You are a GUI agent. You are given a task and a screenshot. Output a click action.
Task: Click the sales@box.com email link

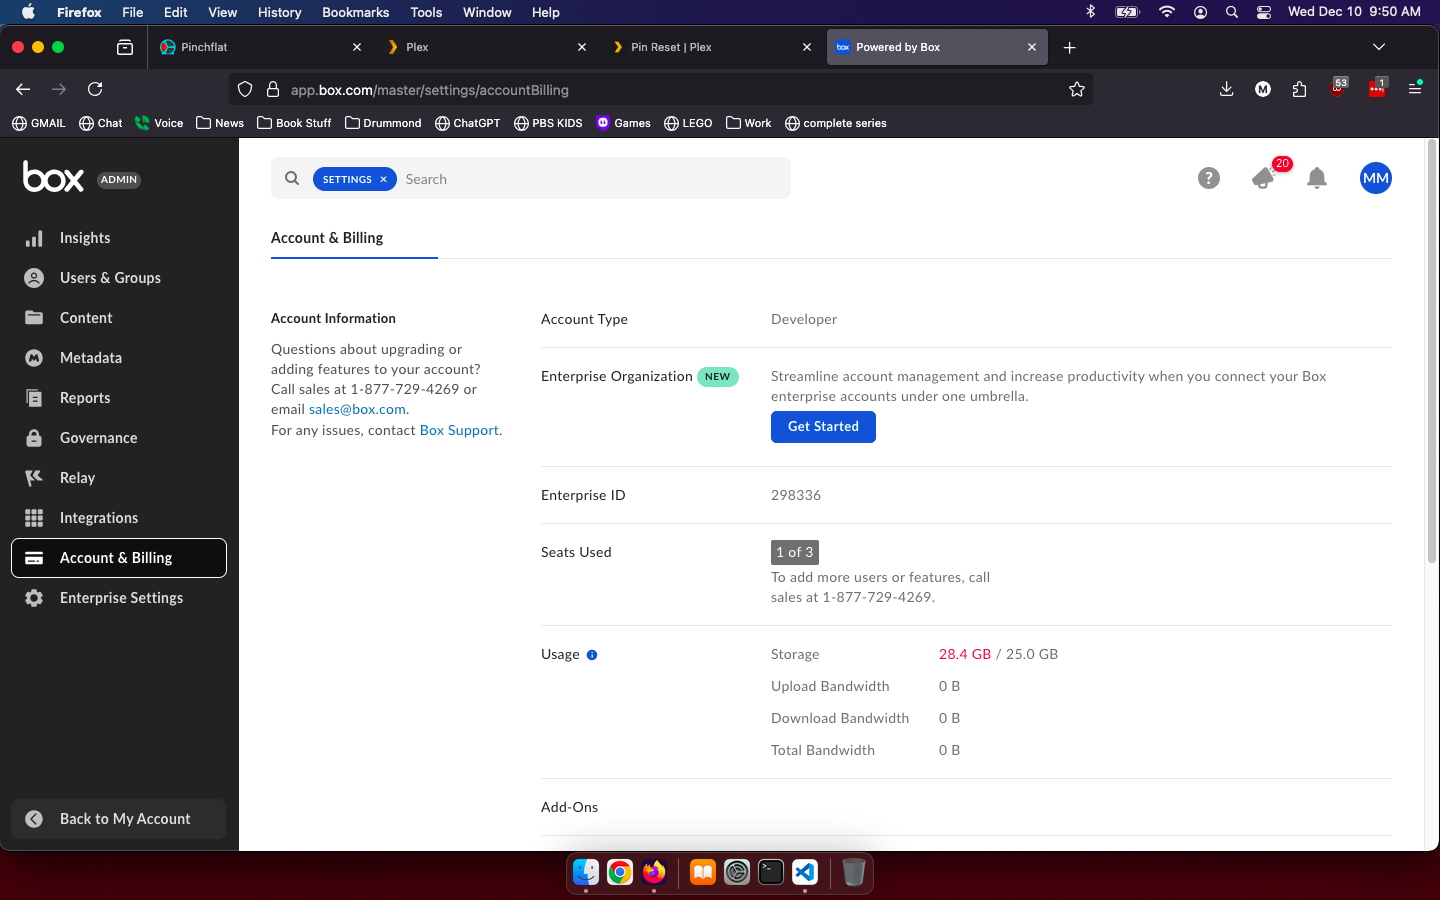pos(357,409)
